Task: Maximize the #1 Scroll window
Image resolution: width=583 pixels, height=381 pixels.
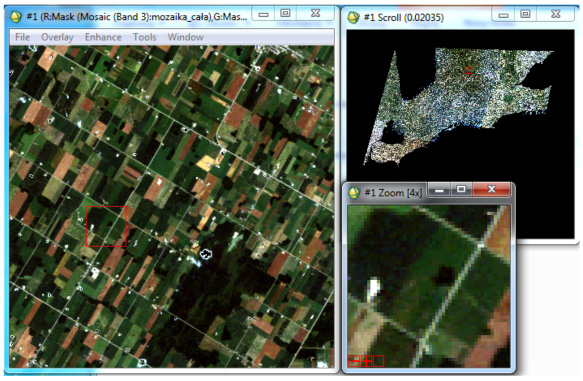Action: [x=525, y=14]
